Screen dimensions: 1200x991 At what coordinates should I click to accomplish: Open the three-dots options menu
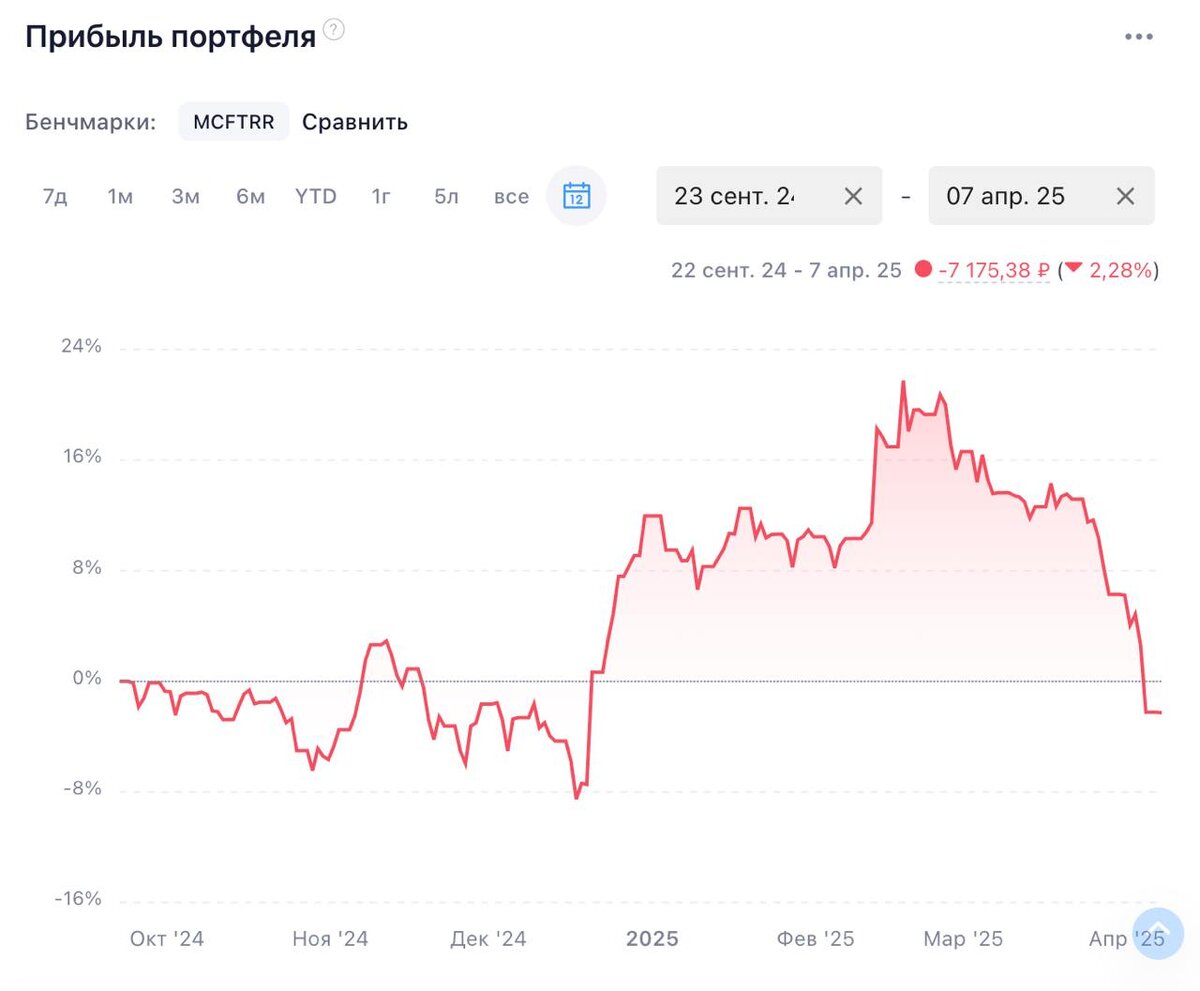pyautogui.click(x=1139, y=37)
